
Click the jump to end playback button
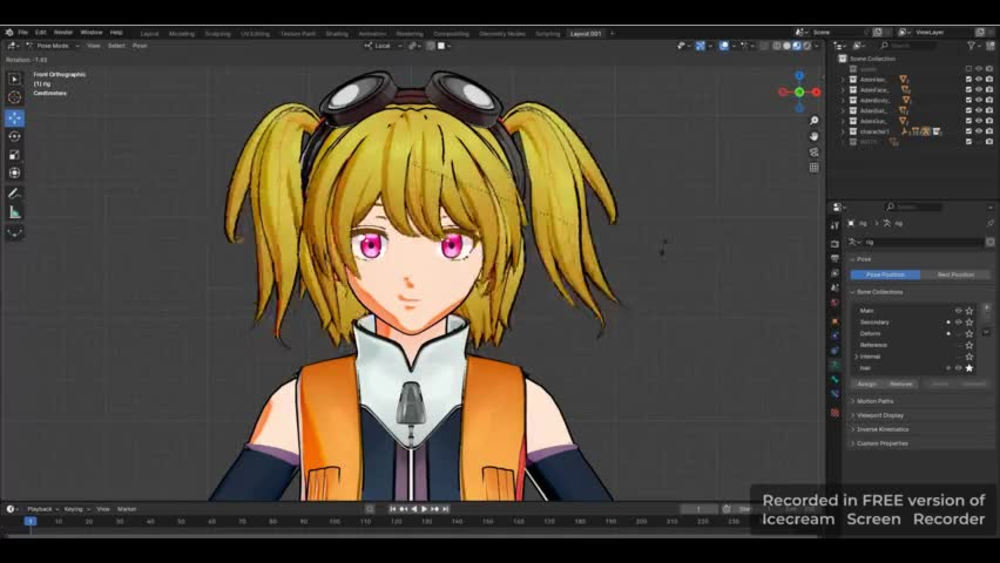(x=446, y=509)
